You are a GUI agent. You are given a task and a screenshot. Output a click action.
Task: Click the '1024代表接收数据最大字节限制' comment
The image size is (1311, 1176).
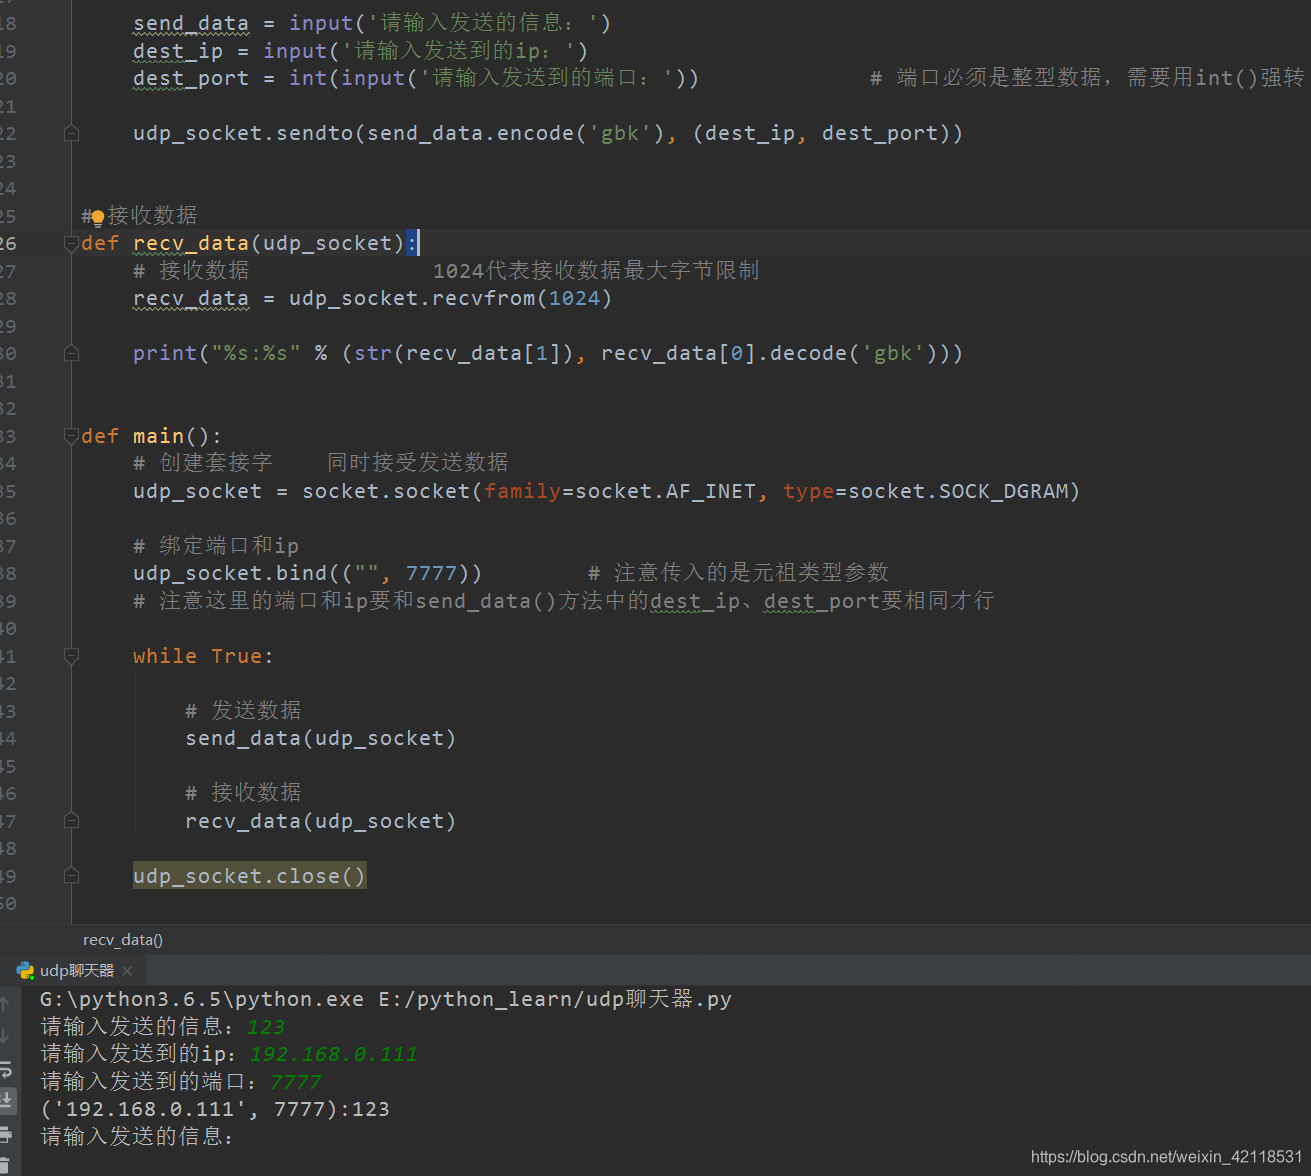pyautogui.click(x=596, y=271)
